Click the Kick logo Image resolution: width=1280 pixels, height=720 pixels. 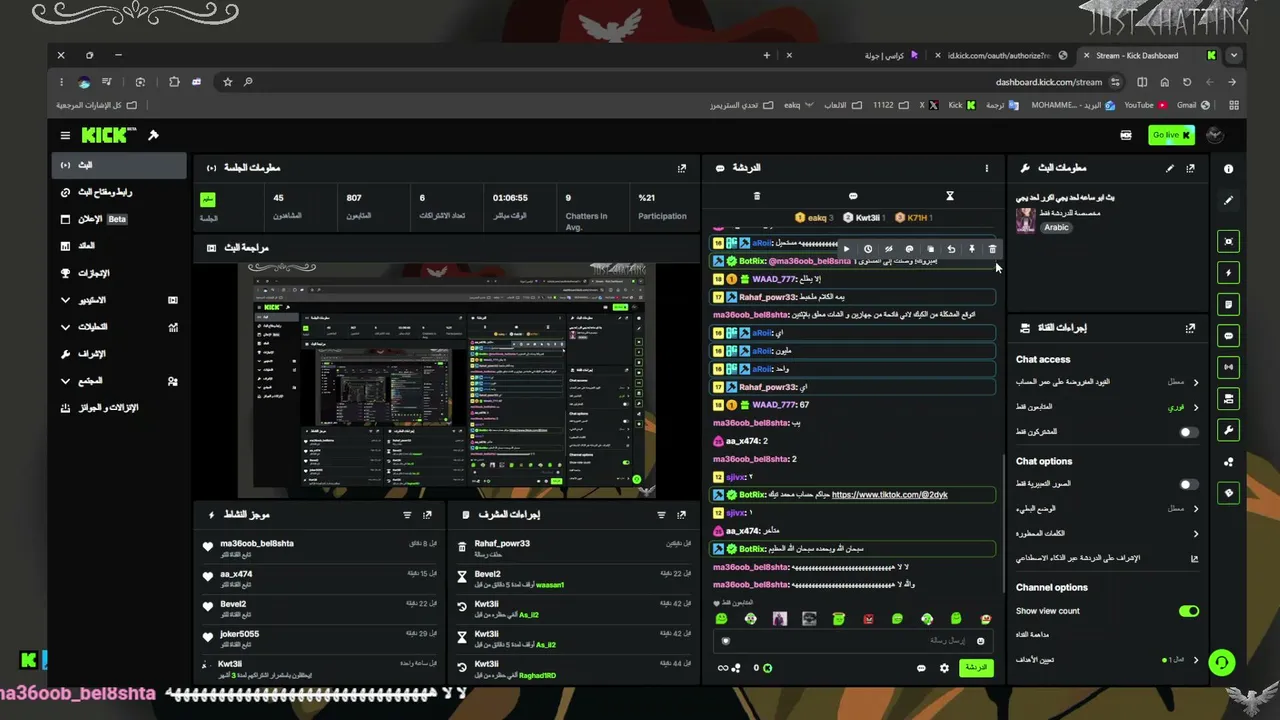pyautogui.click(x=109, y=135)
